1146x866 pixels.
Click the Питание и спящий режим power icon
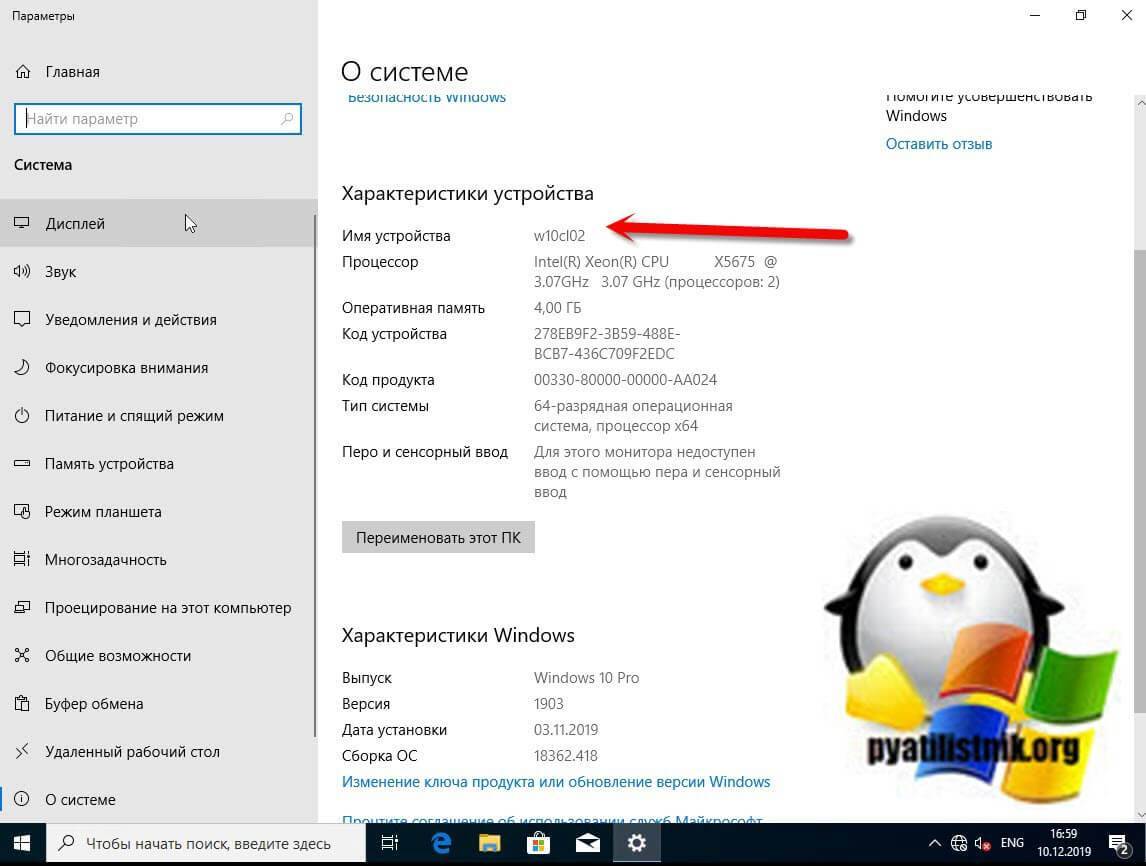(x=22, y=416)
